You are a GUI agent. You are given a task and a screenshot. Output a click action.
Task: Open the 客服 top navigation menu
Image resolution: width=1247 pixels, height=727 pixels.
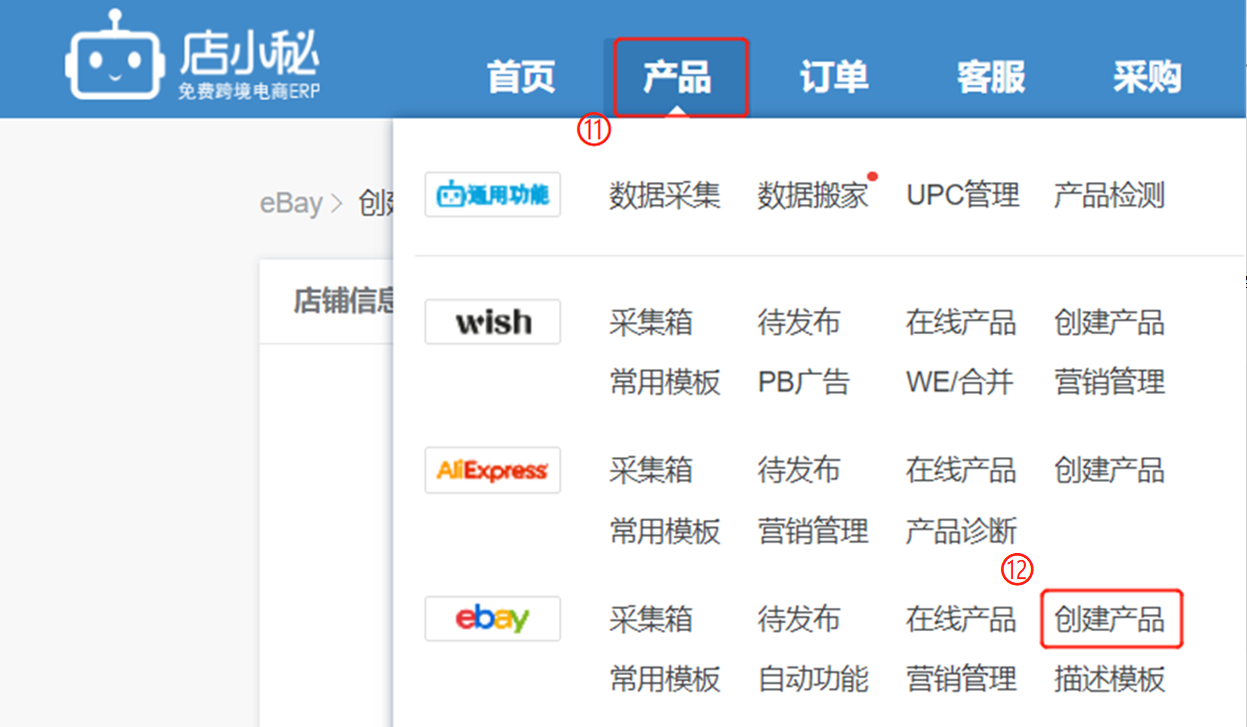coord(990,77)
